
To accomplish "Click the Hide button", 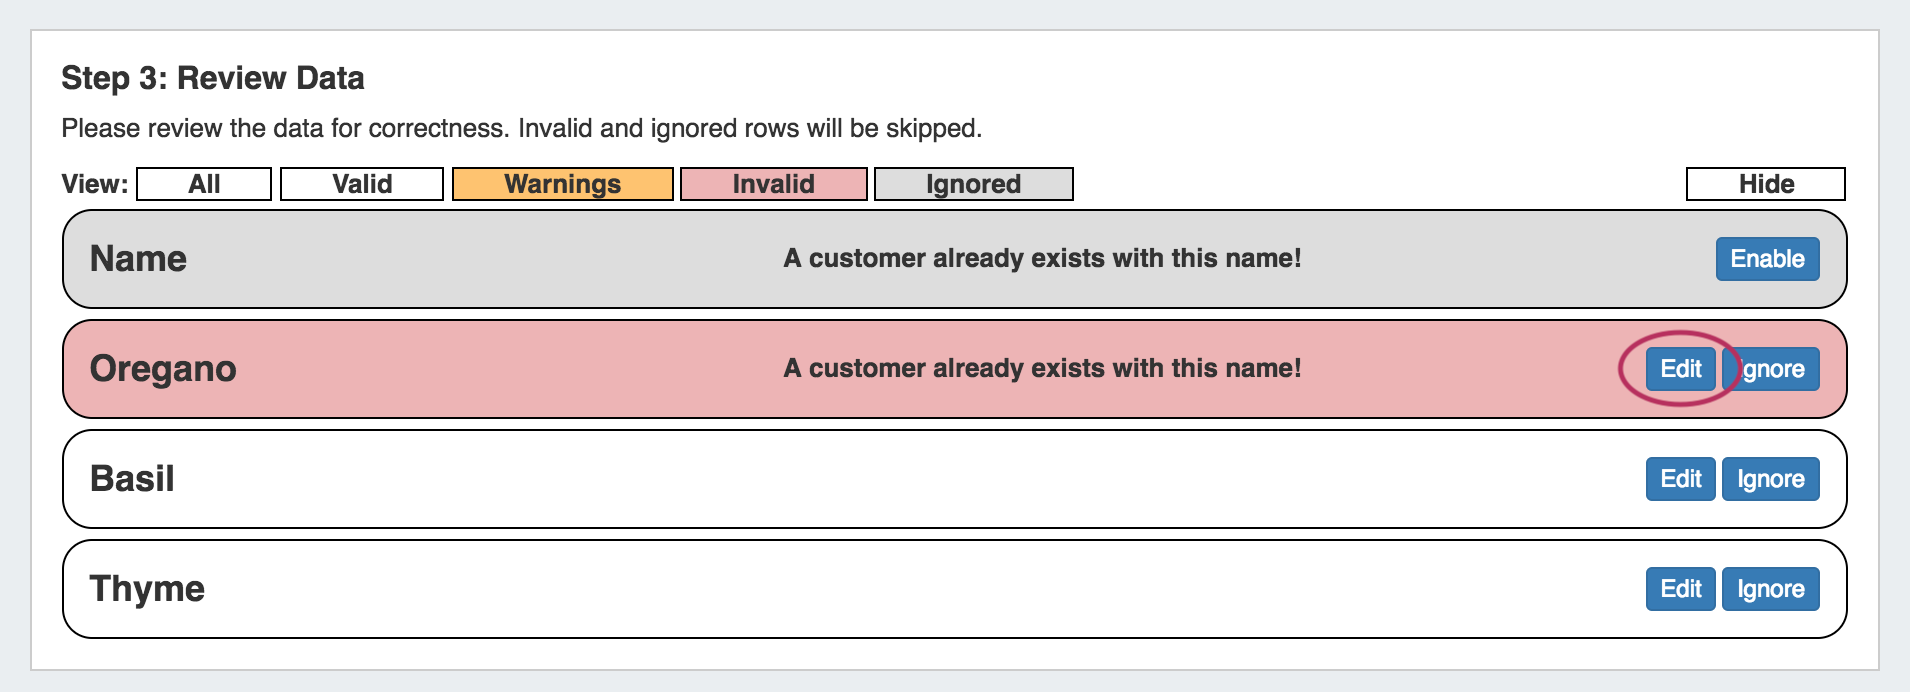I will click(1765, 184).
